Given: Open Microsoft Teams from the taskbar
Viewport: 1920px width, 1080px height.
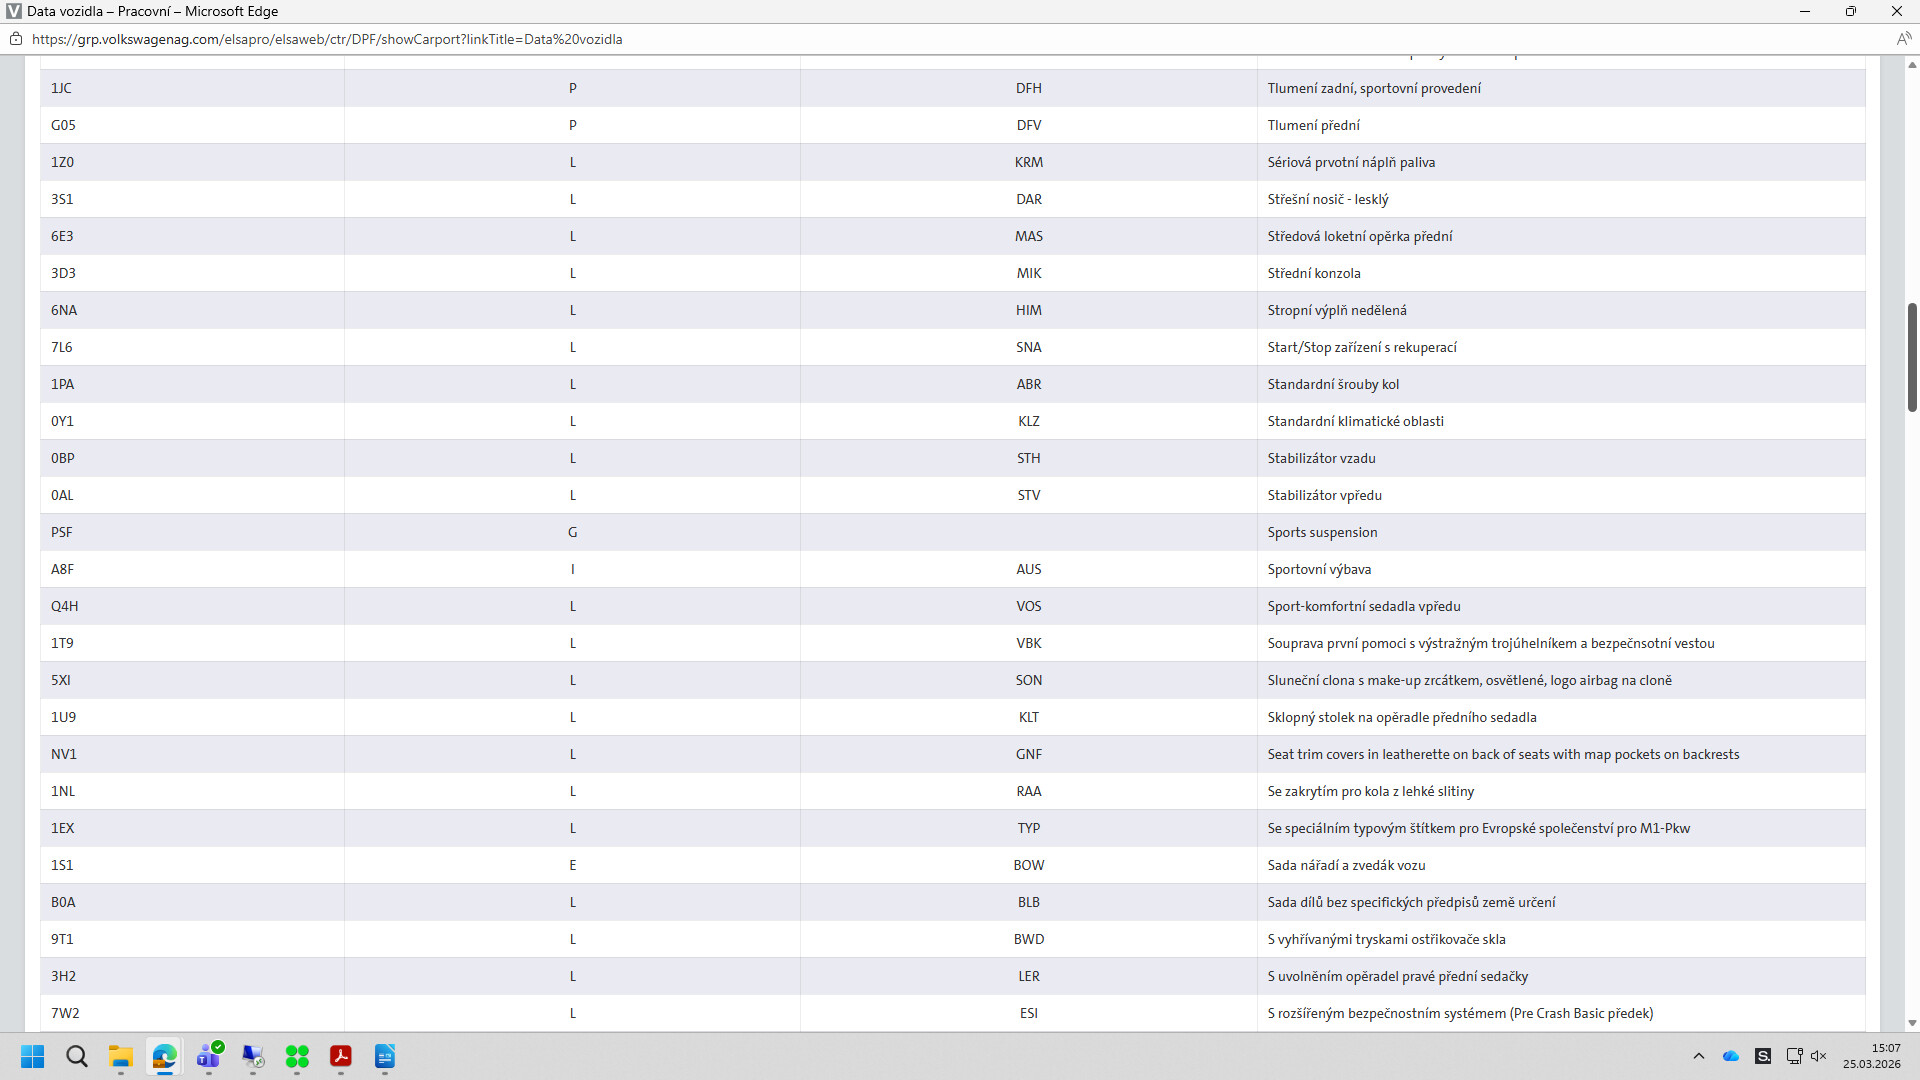Looking at the screenshot, I should (x=209, y=1056).
